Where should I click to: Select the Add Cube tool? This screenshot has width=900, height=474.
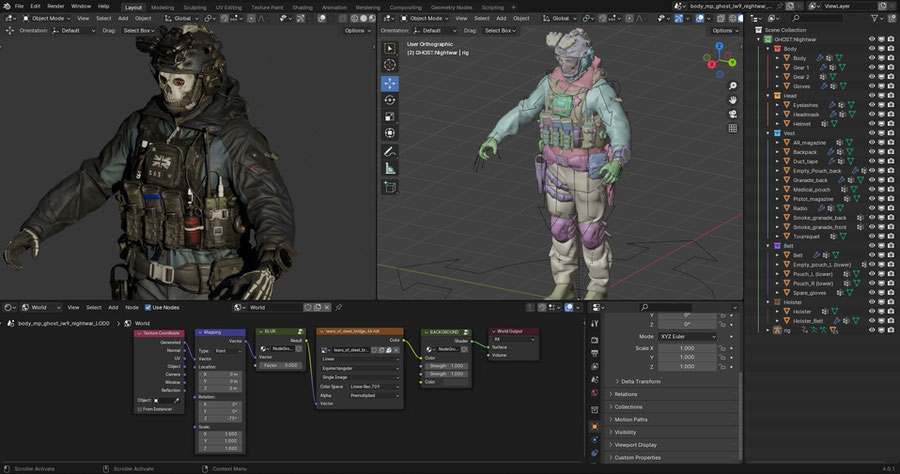pyautogui.click(x=390, y=187)
